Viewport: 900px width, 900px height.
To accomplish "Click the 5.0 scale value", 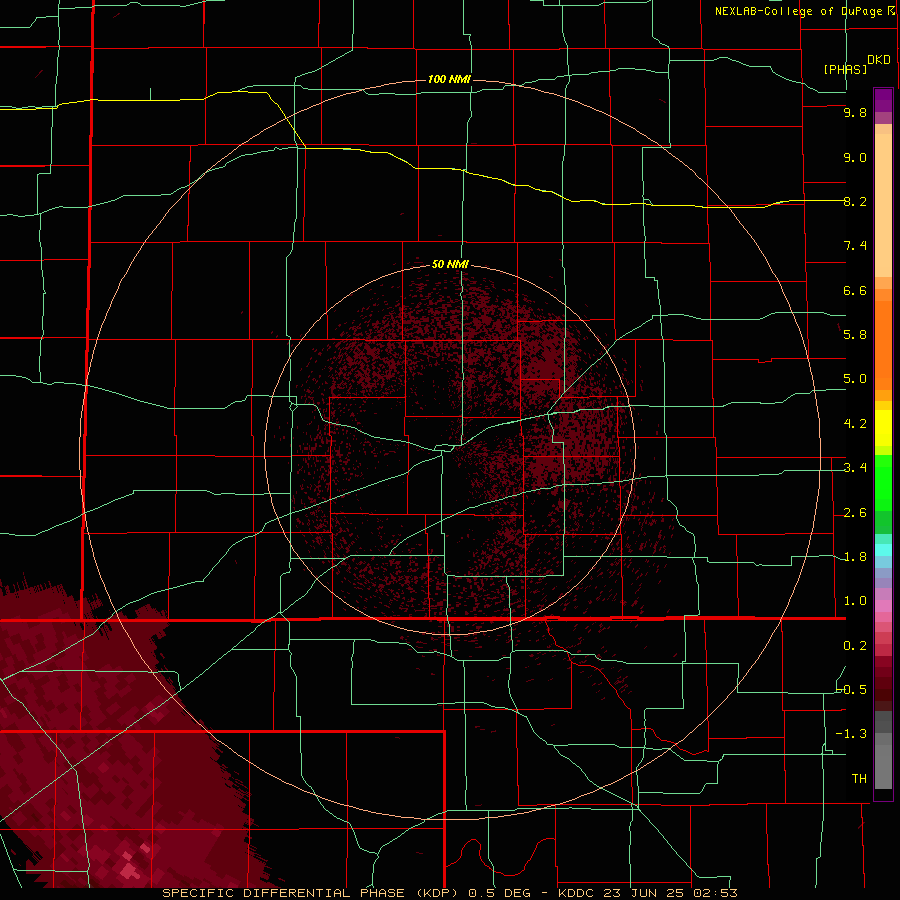I will (855, 379).
